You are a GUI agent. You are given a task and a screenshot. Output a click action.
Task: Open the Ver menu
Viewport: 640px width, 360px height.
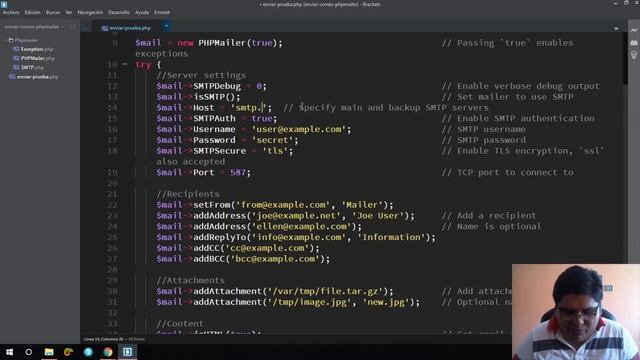click(x=69, y=12)
